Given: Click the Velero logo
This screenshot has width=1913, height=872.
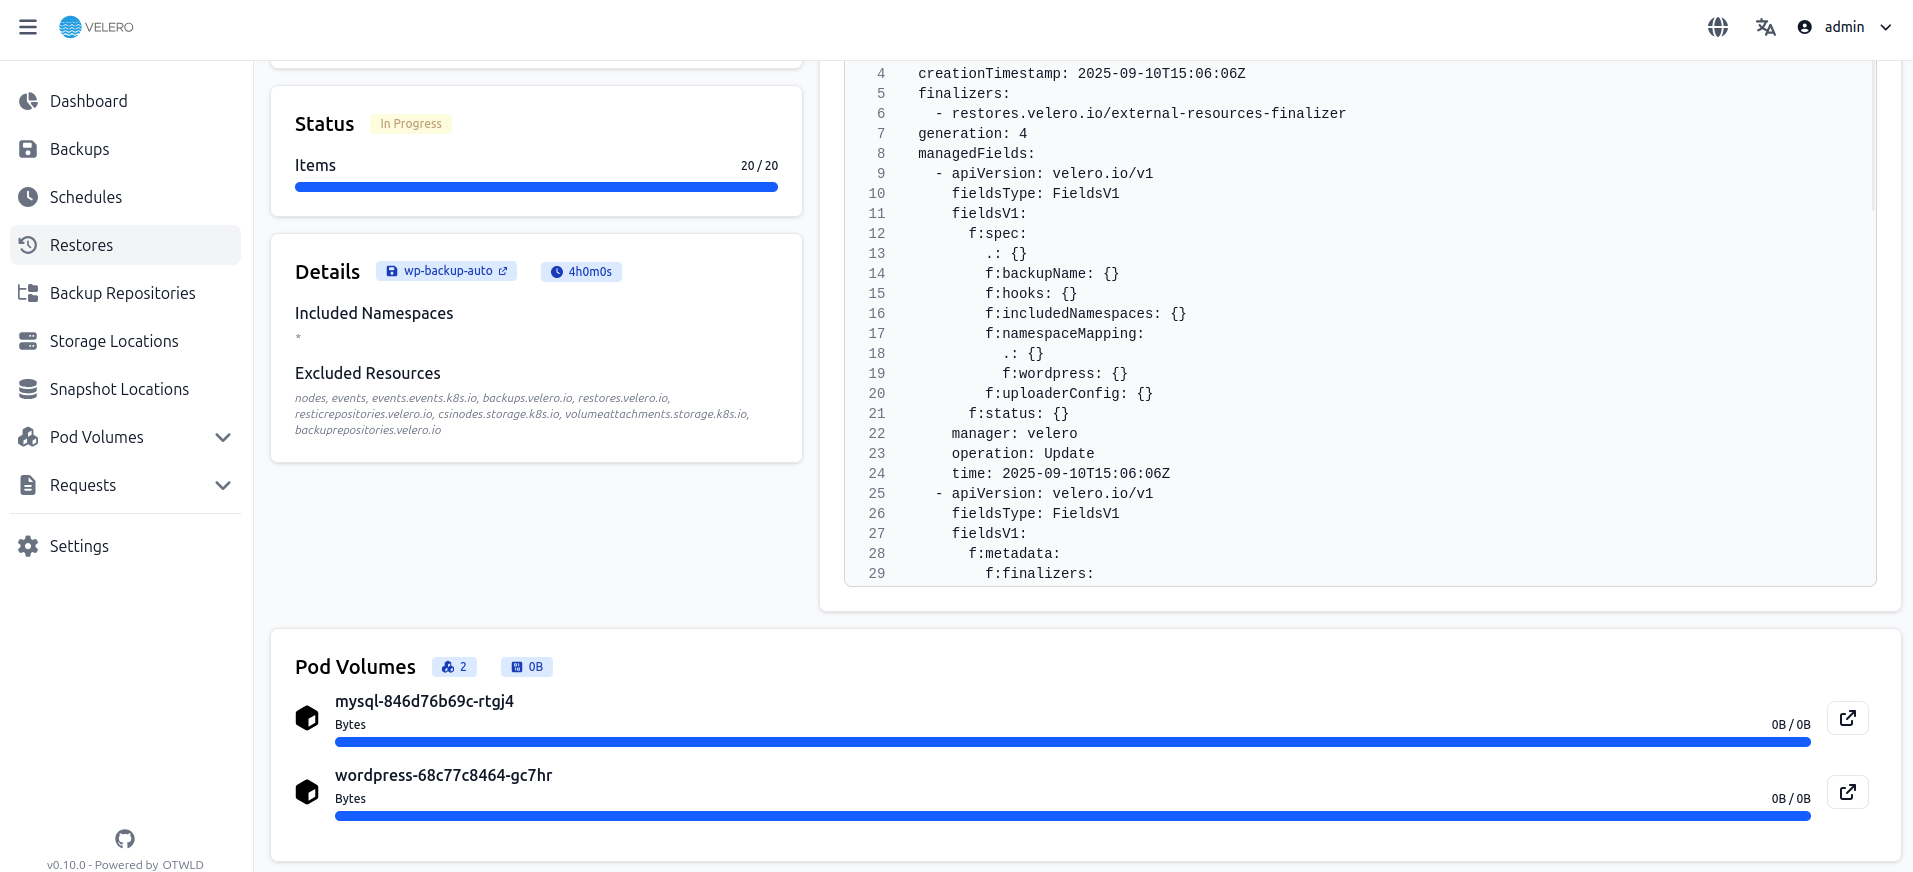Looking at the screenshot, I should point(97,27).
